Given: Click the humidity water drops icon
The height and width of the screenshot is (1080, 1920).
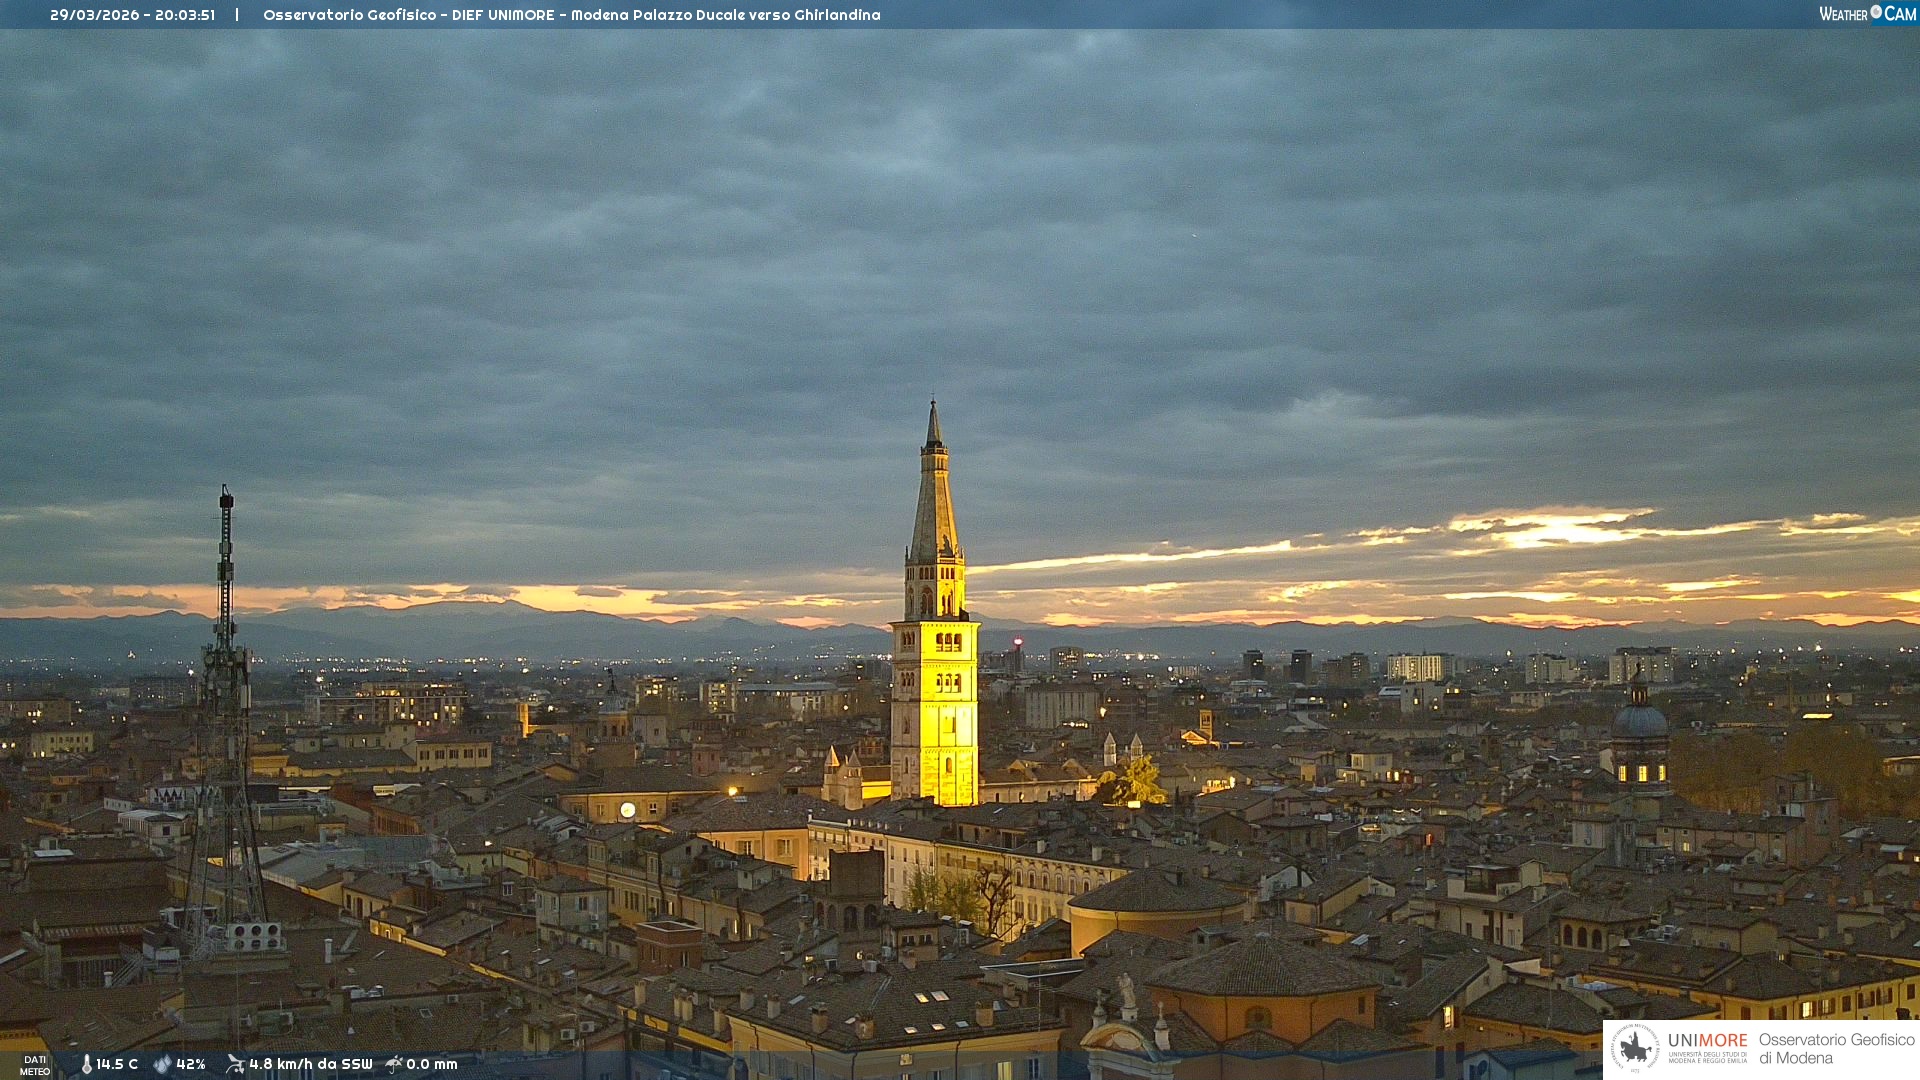Looking at the screenshot, I should click(162, 1065).
